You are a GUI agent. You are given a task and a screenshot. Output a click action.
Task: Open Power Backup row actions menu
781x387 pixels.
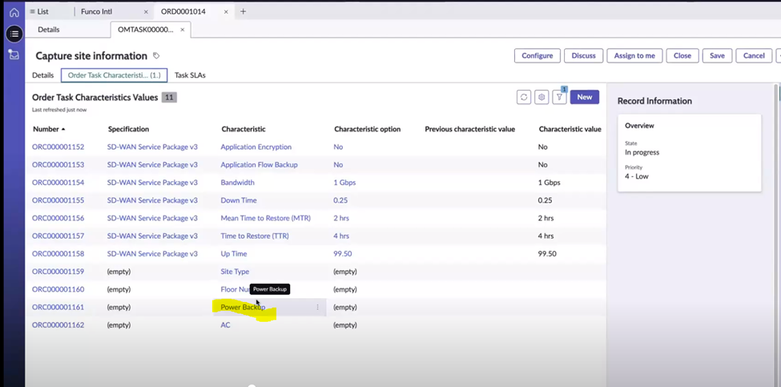[x=317, y=307]
